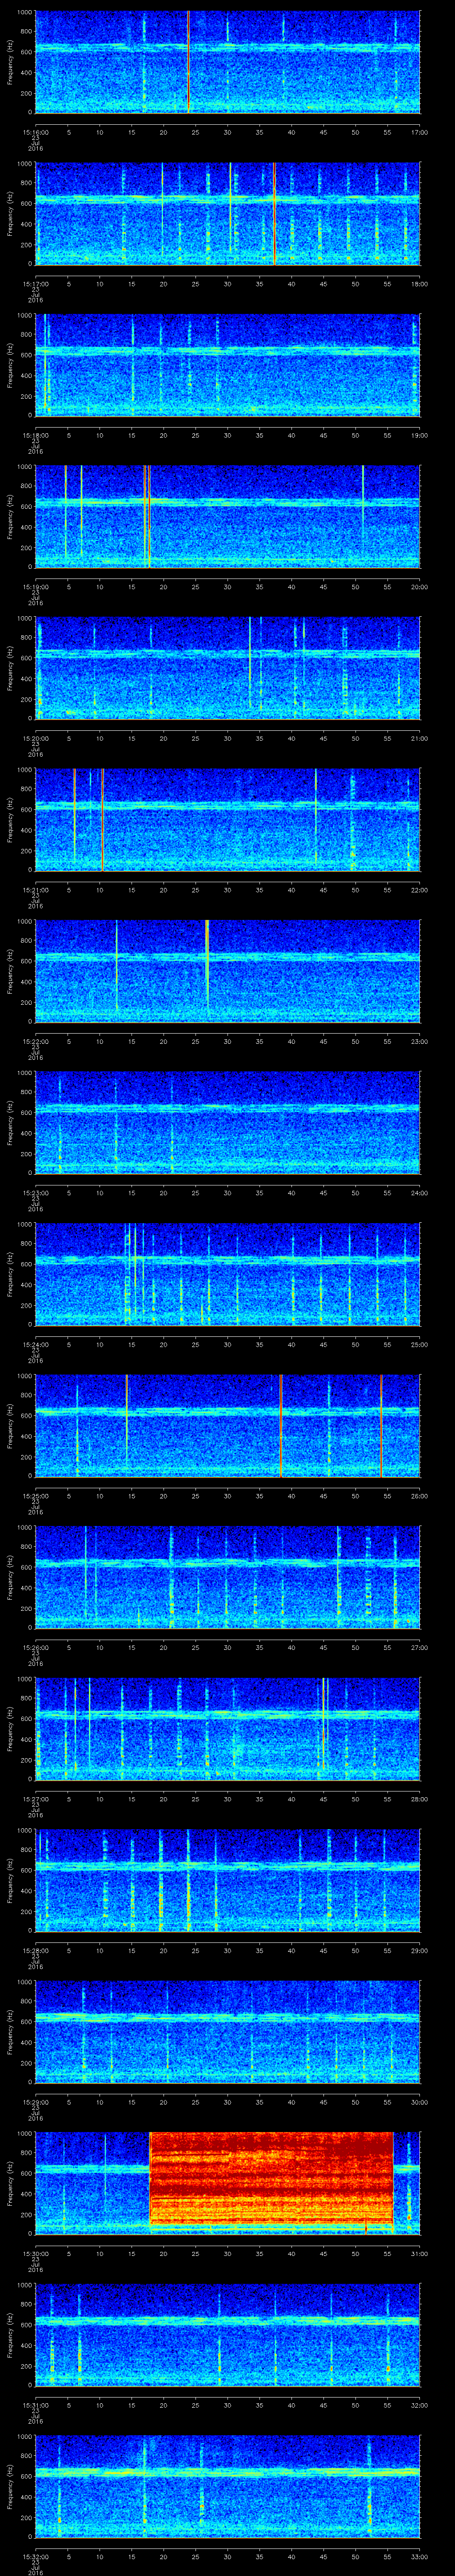Click the '15:27:00' start time label

35,1798
